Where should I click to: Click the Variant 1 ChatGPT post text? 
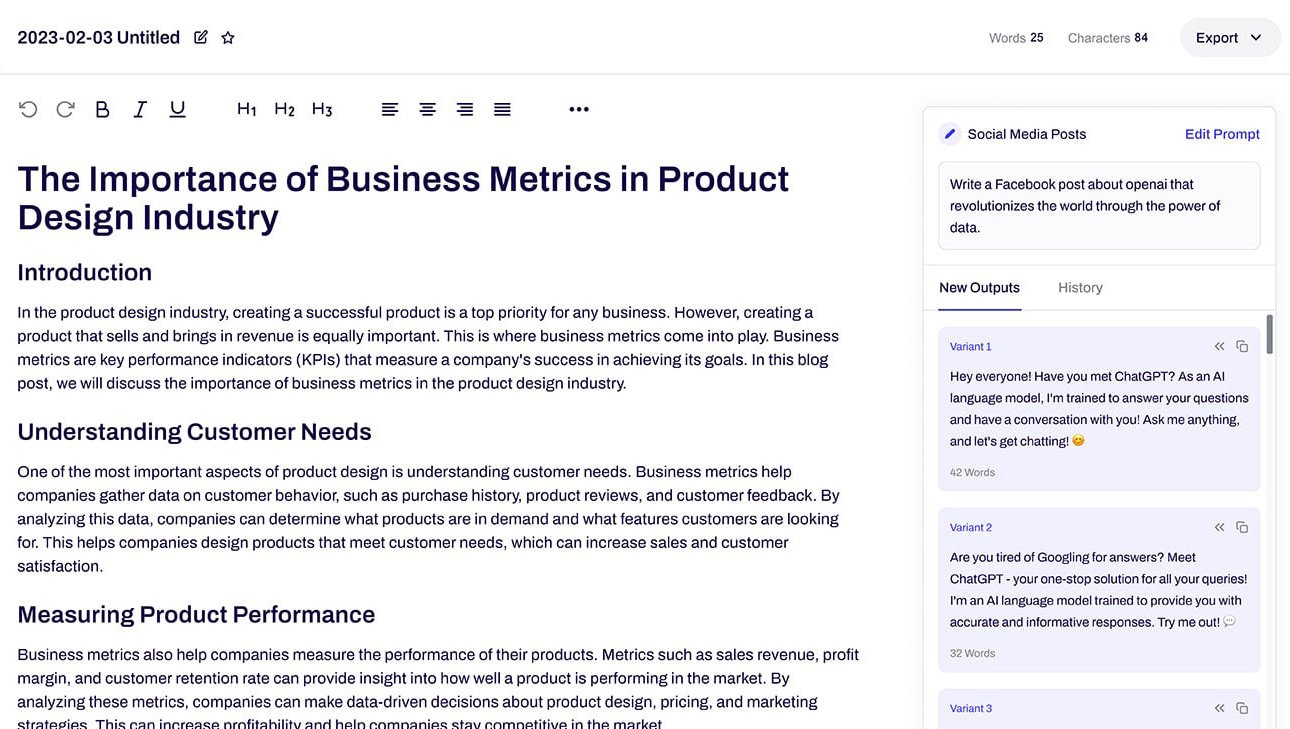pos(1099,409)
